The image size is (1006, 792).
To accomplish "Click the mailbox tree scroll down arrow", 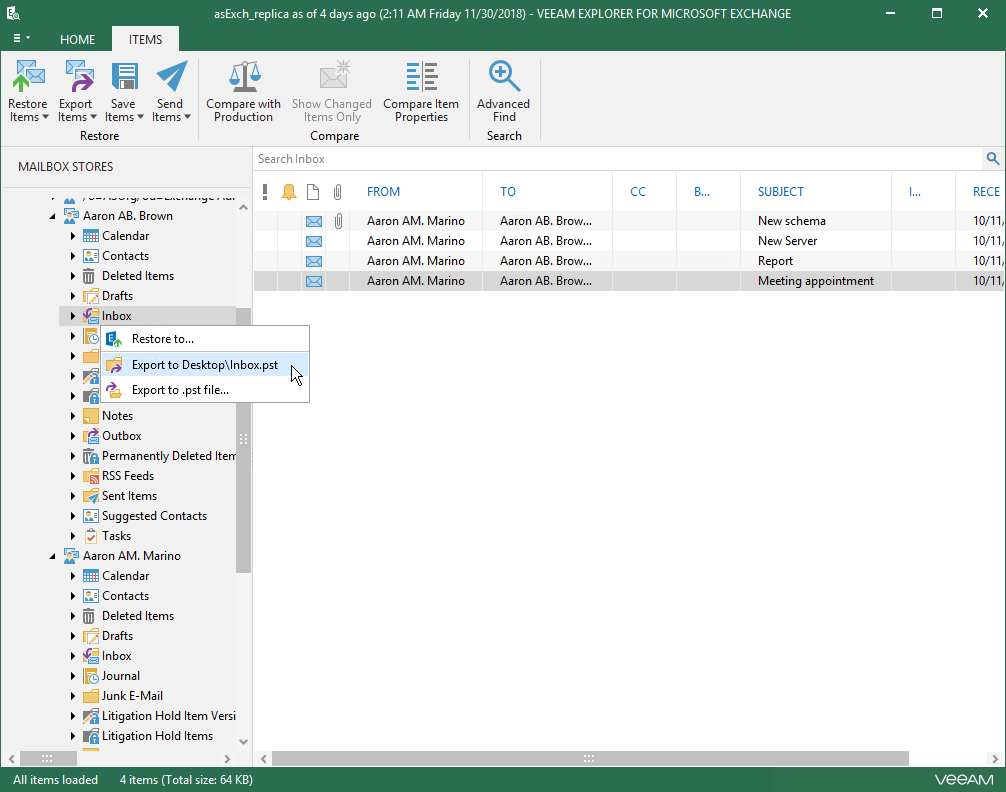I will [243, 741].
